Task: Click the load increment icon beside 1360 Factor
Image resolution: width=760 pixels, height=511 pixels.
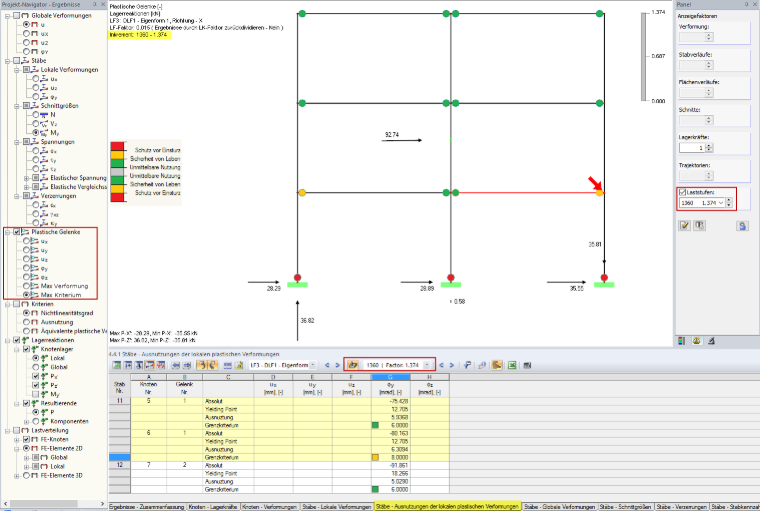Action: click(352, 365)
